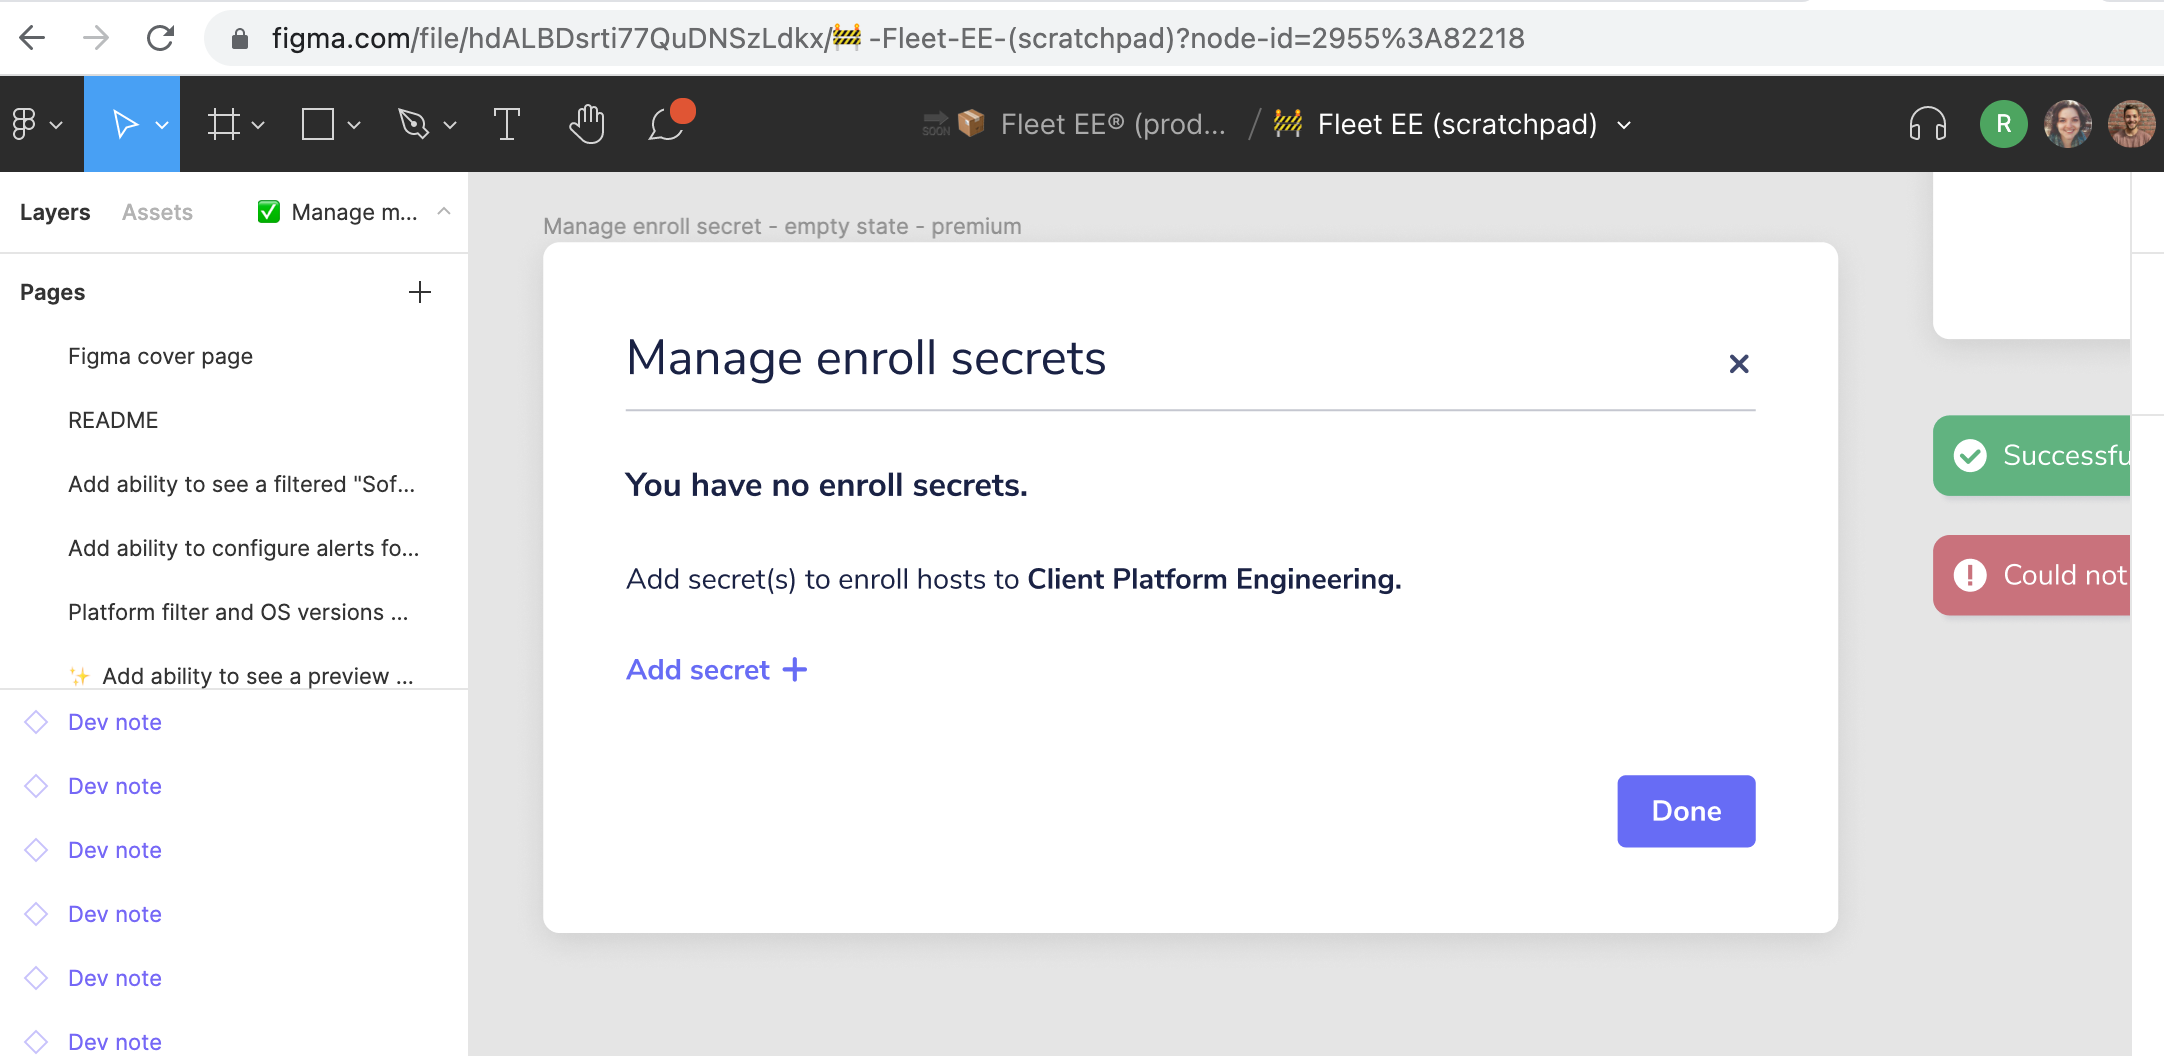This screenshot has width=2164, height=1056.
Task: Toggle the headphones audio icon
Action: (x=1928, y=123)
